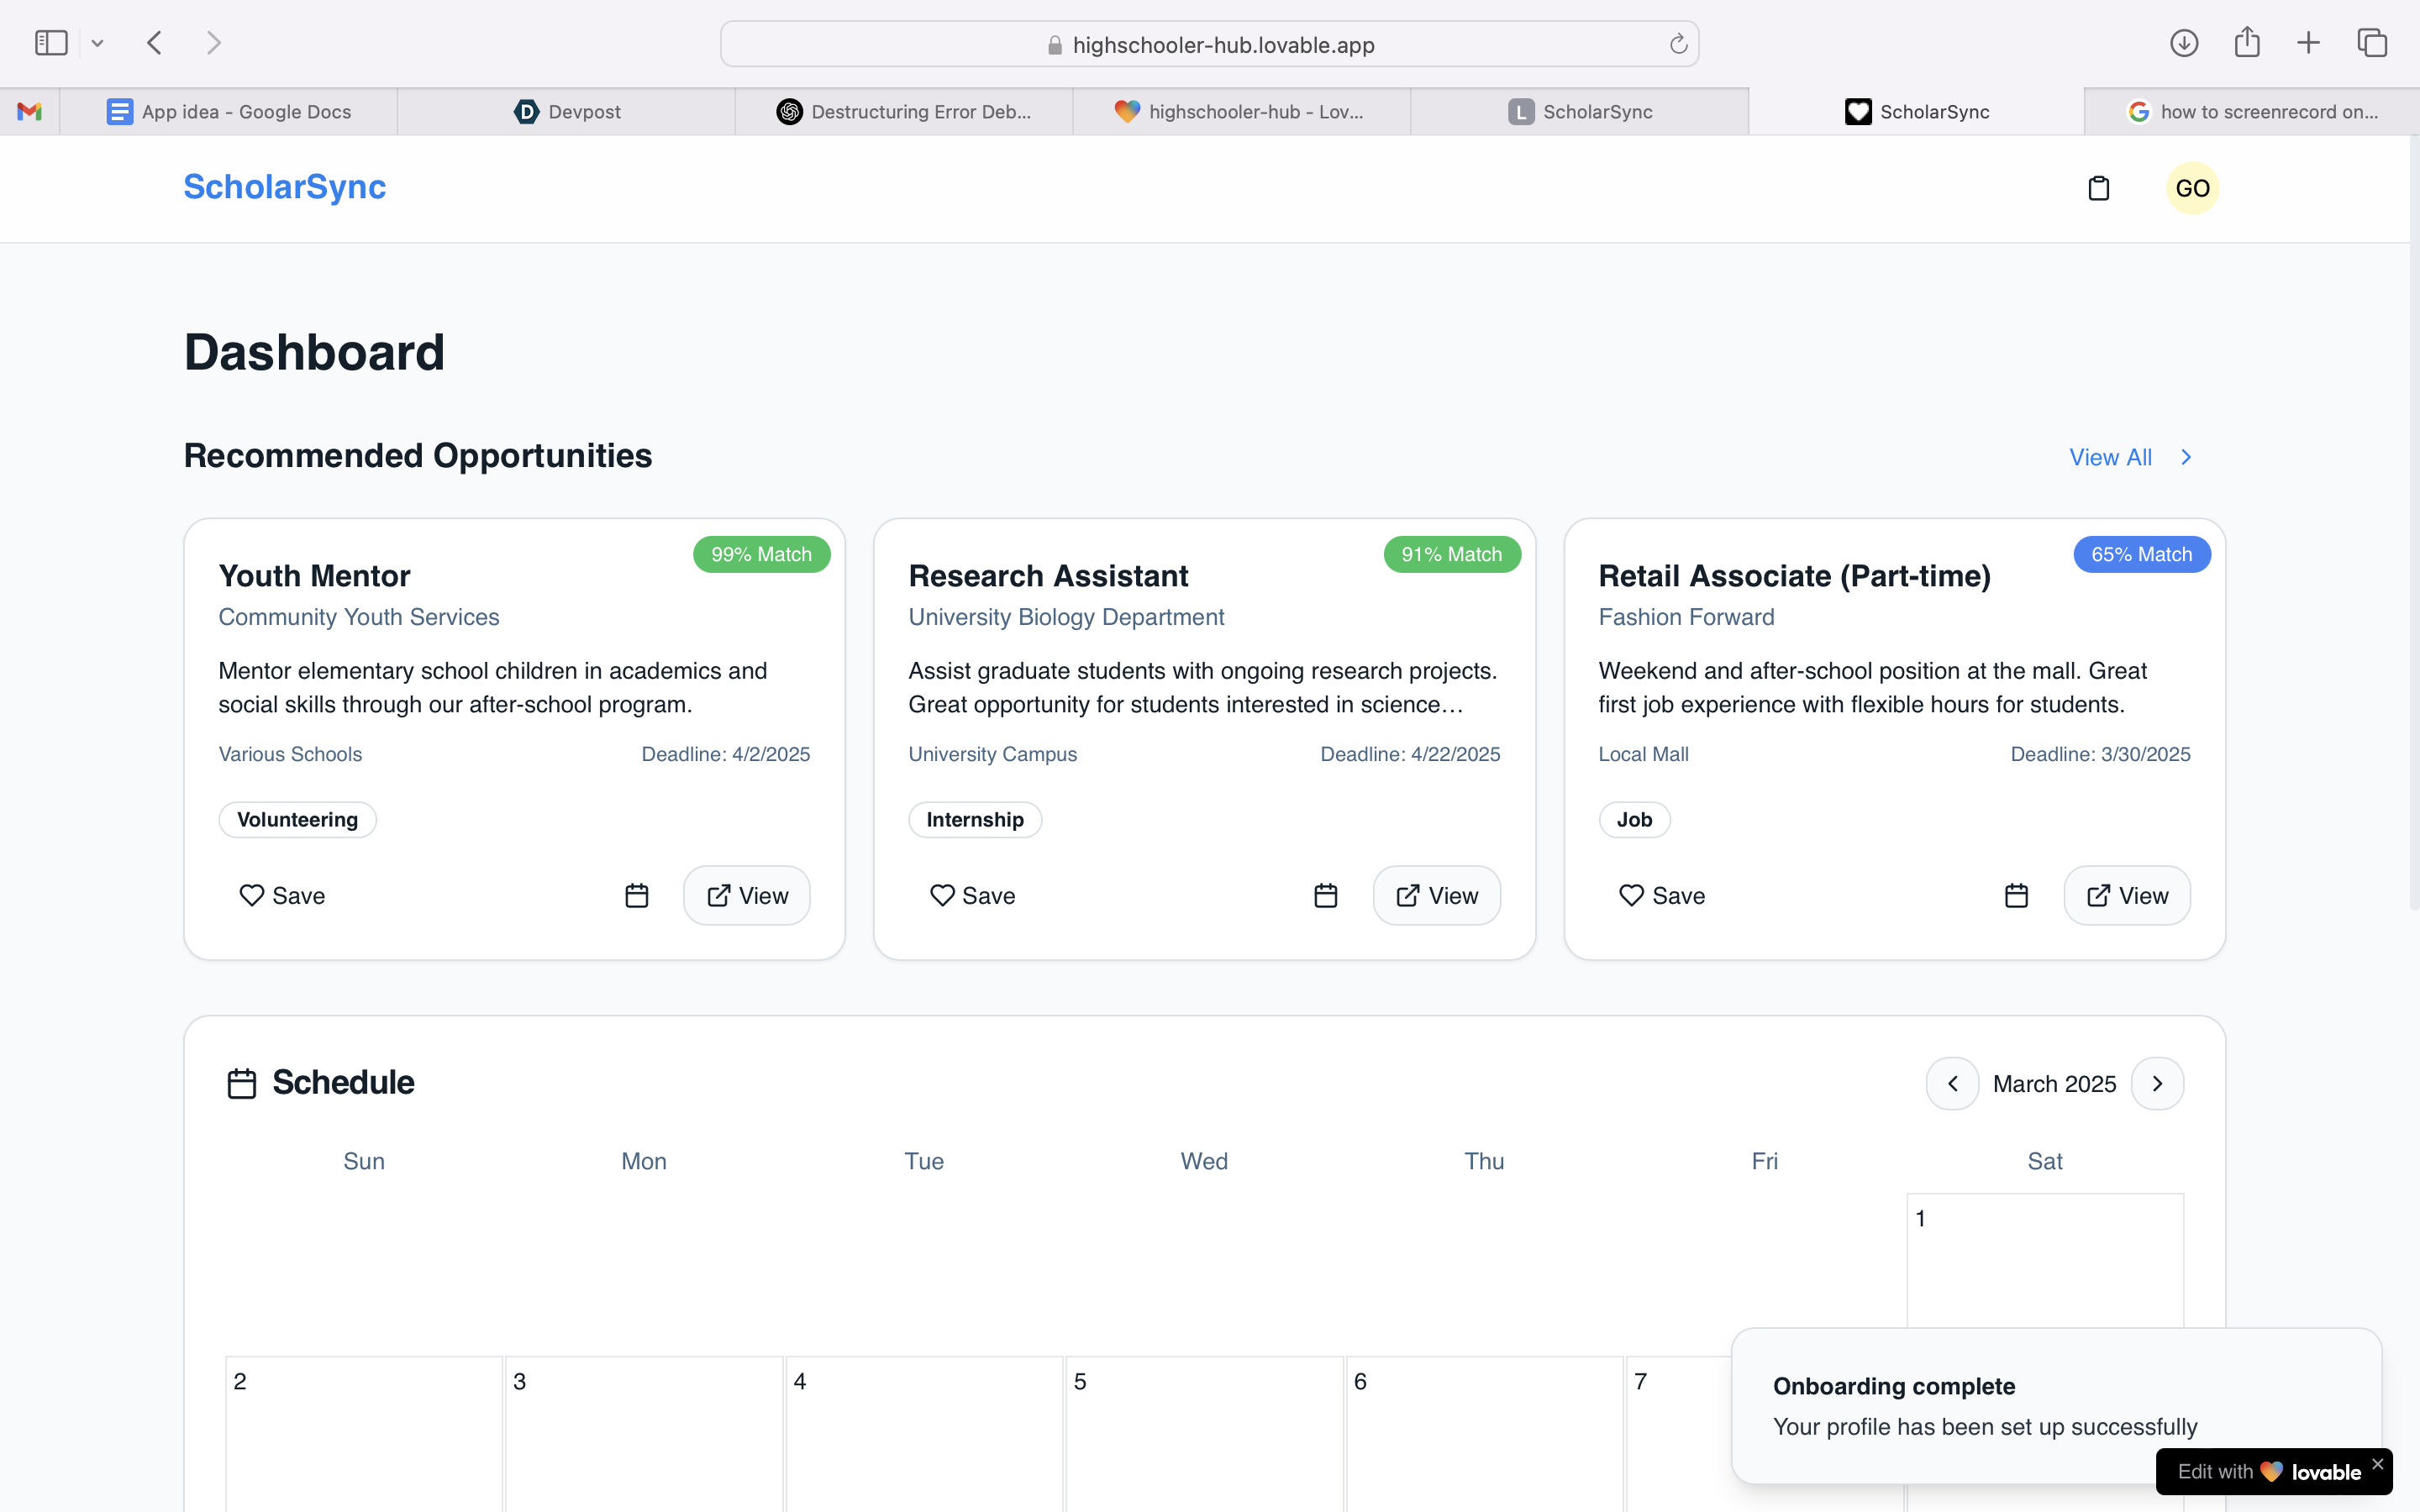
Task: Add Youth Mentor to calendar
Action: [x=636, y=895]
